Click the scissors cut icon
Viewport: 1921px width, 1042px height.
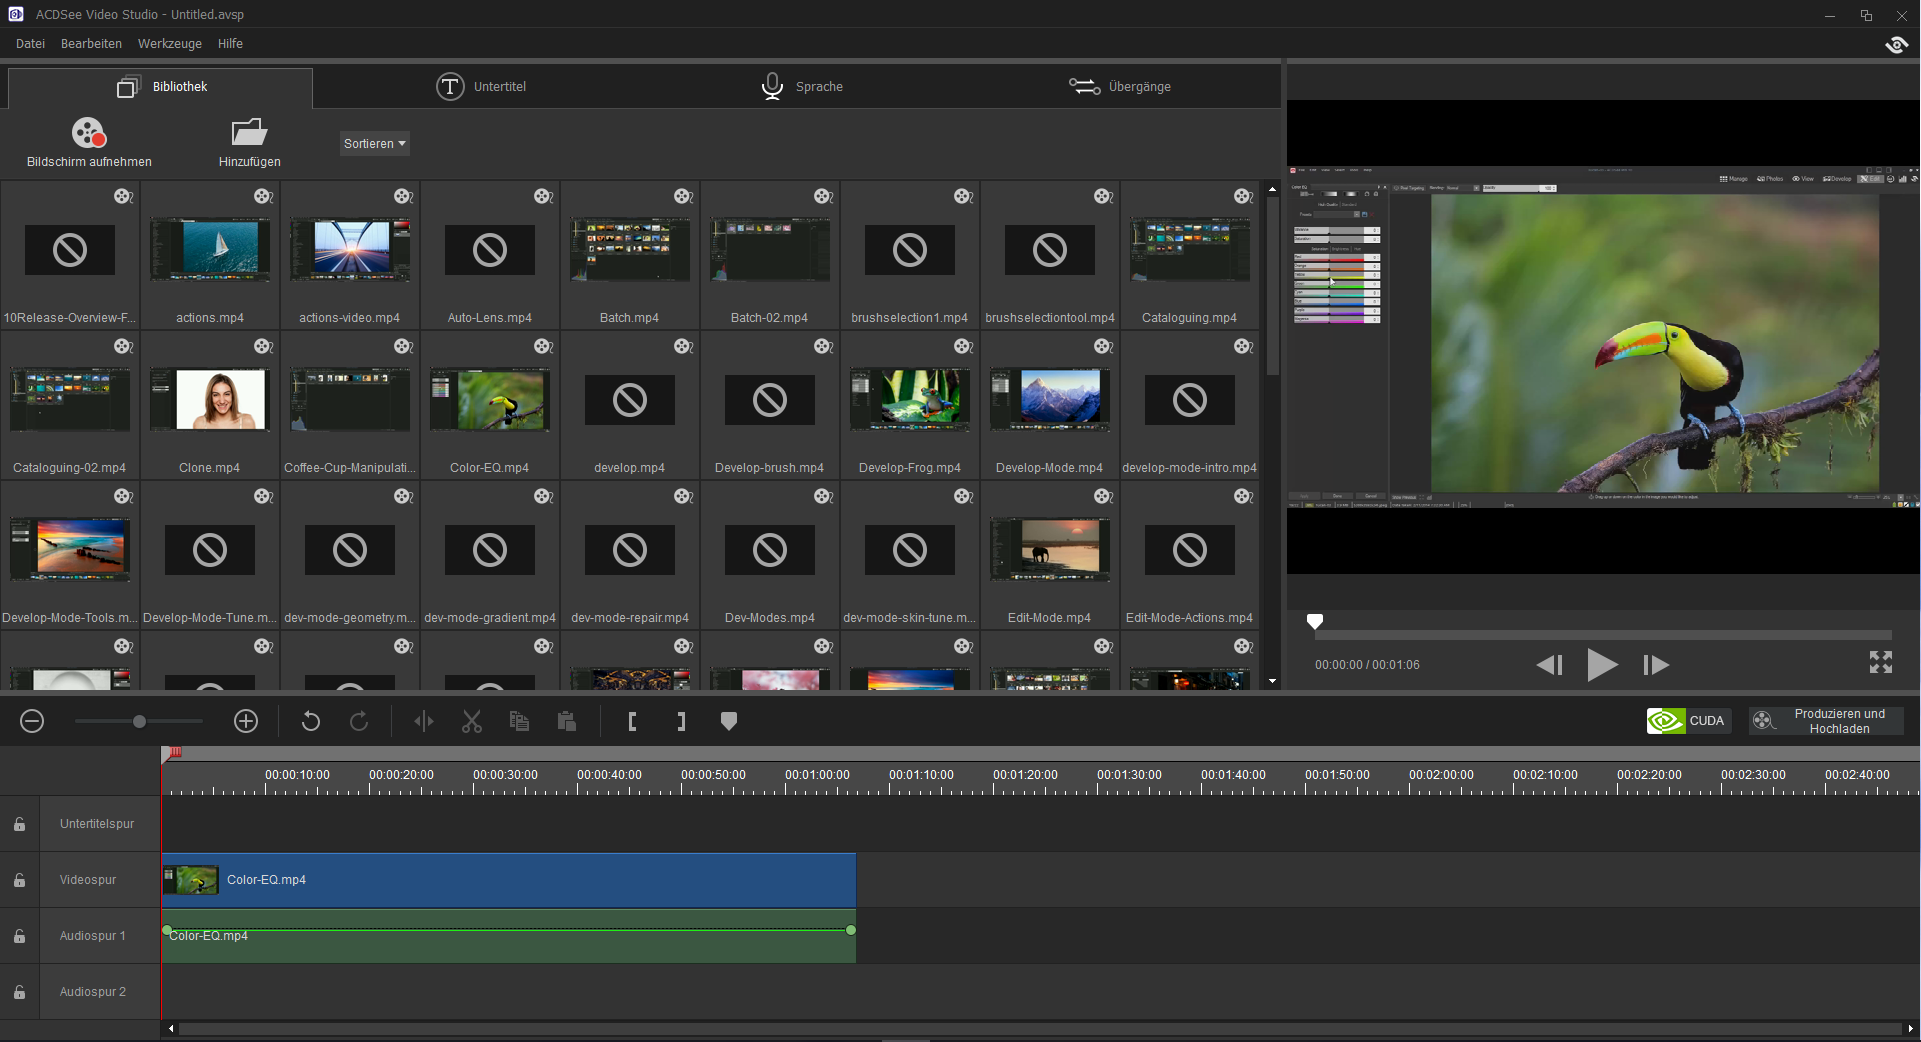pyautogui.click(x=472, y=721)
